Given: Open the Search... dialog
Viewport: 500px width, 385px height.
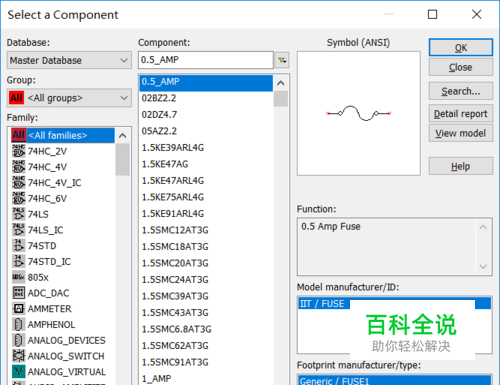Looking at the screenshot, I should click(461, 91).
